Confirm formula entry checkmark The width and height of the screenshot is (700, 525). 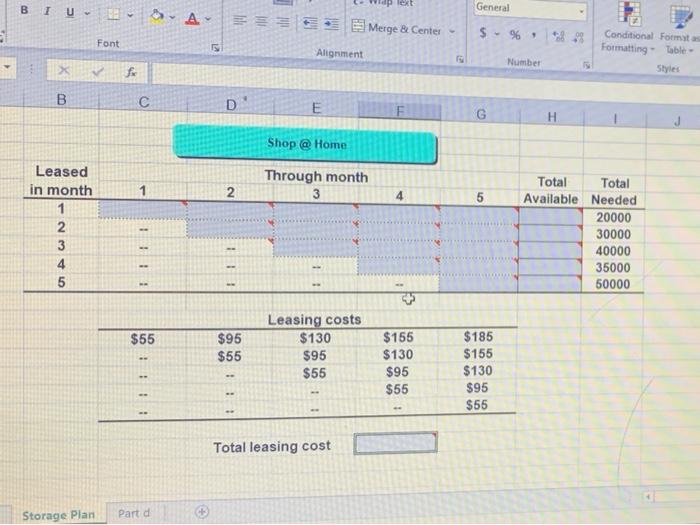(x=97, y=71)
